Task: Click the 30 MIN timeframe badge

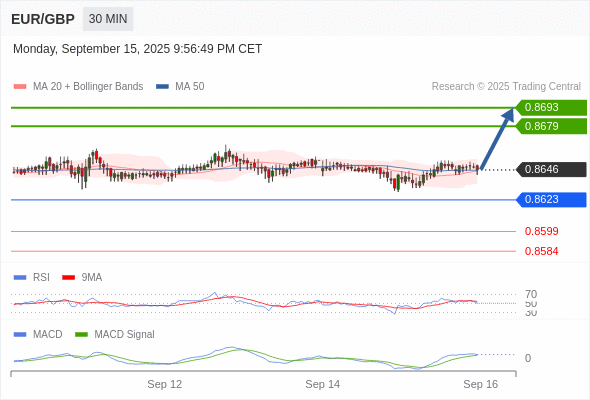Action: pos(108,19)
